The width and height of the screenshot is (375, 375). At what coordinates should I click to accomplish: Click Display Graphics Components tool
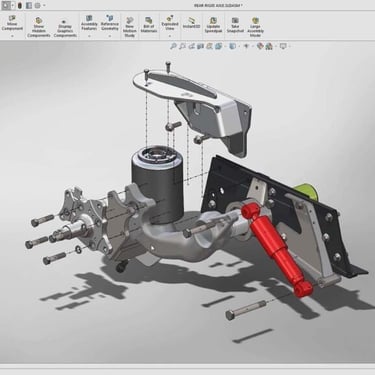click(x=65, y=27)
